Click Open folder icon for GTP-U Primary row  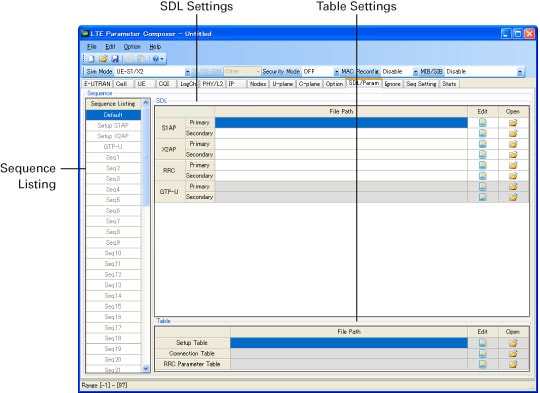pyautogui.click(x=513, y=186)
